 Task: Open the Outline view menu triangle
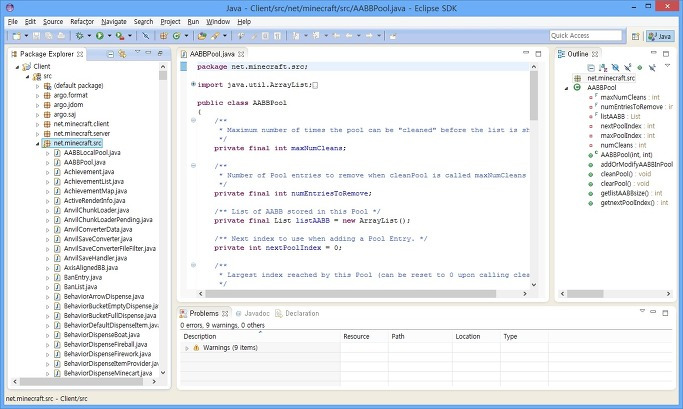(667, 66)
